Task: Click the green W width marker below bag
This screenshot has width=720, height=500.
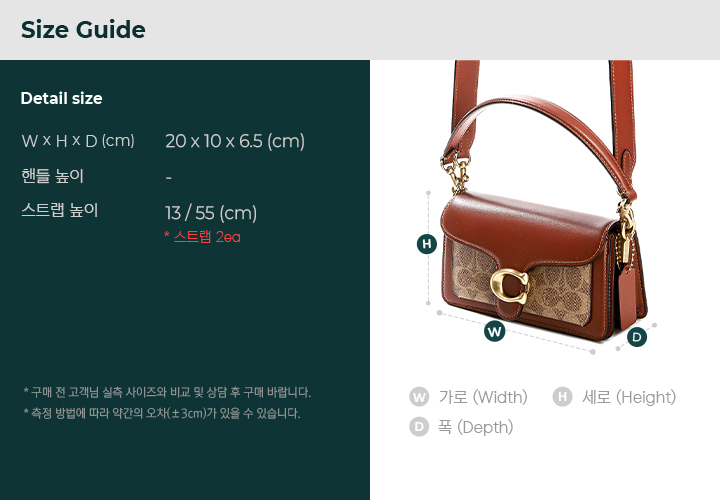Action: [495, 331]
